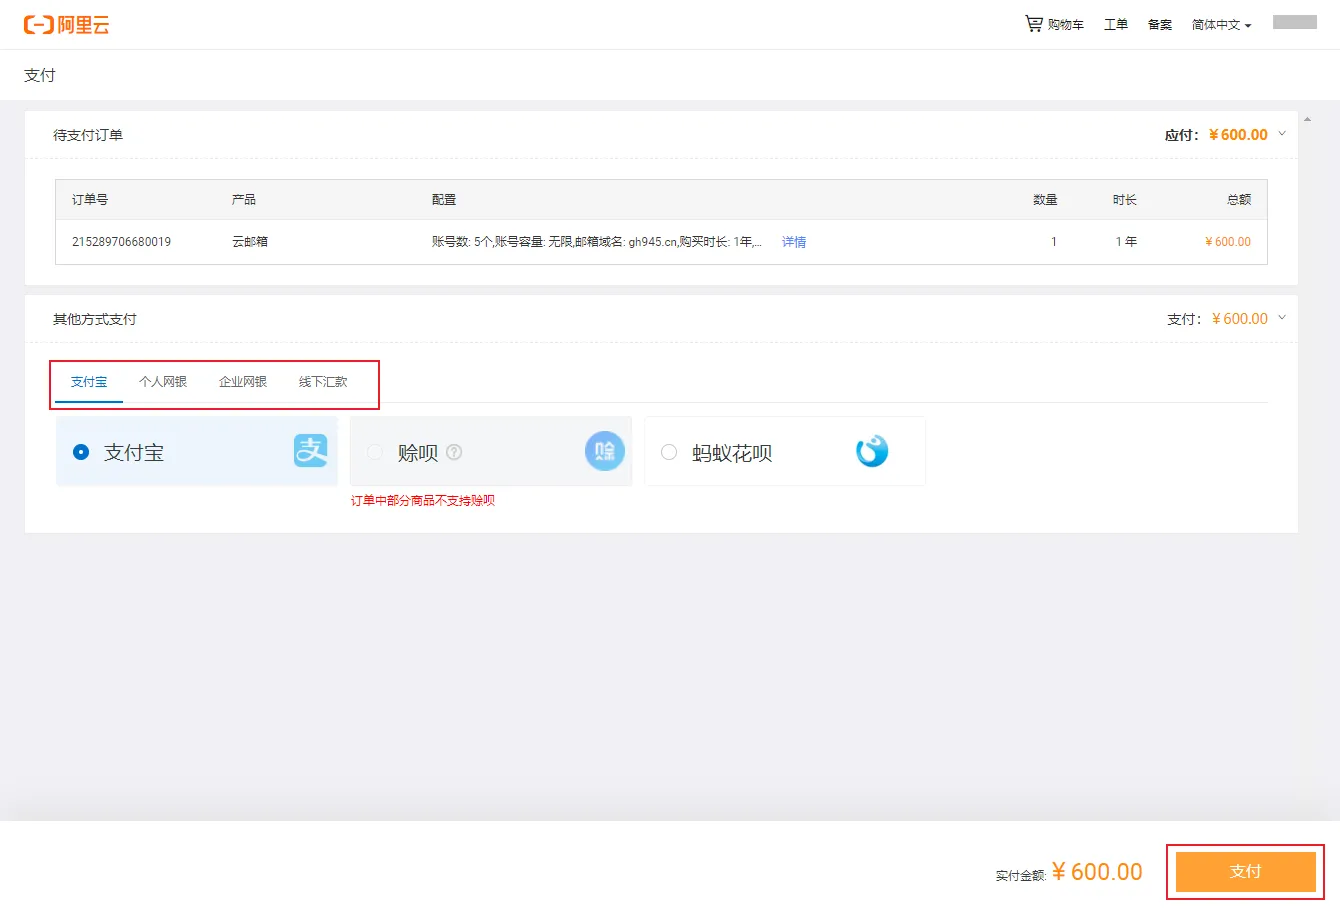Click the question mark icon beside 赊呗

[x=455, y=452]
